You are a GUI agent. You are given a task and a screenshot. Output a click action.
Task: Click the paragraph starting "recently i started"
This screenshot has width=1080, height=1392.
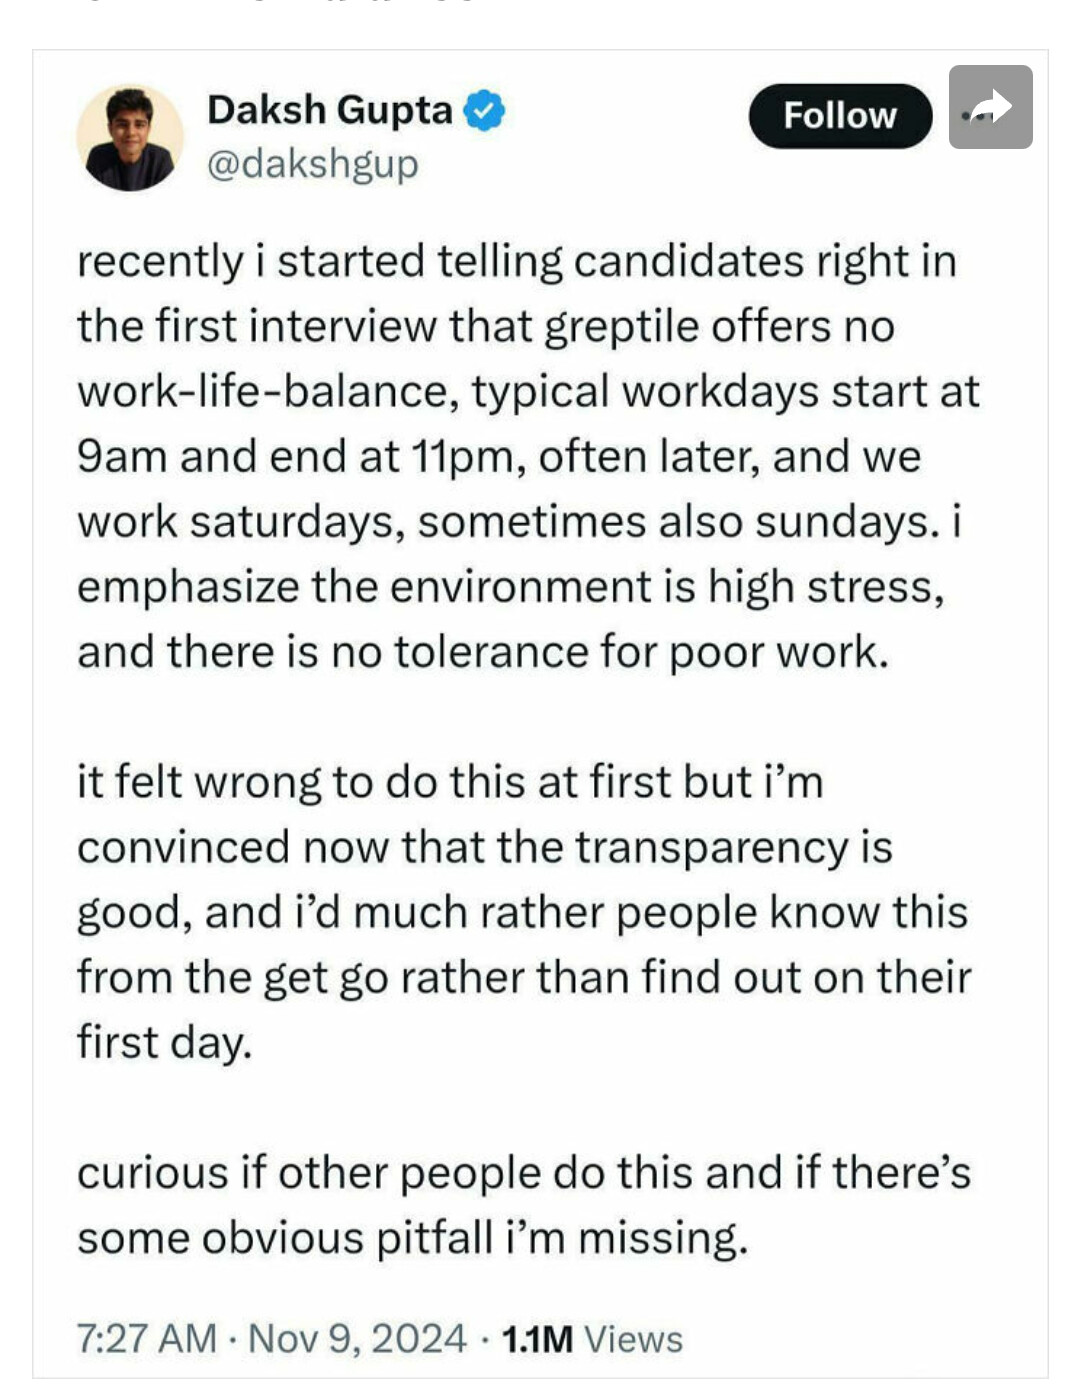(520, 456)
